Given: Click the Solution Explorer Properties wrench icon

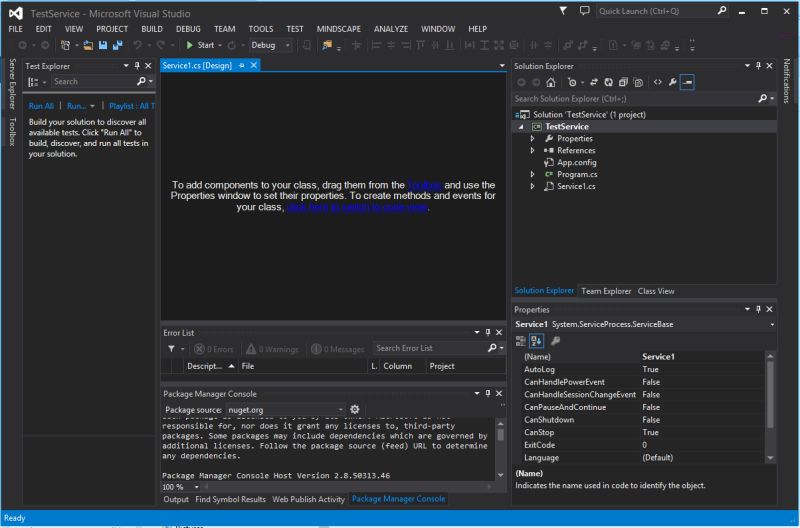Looking at the screenshot, I should [x=673, y=82].
